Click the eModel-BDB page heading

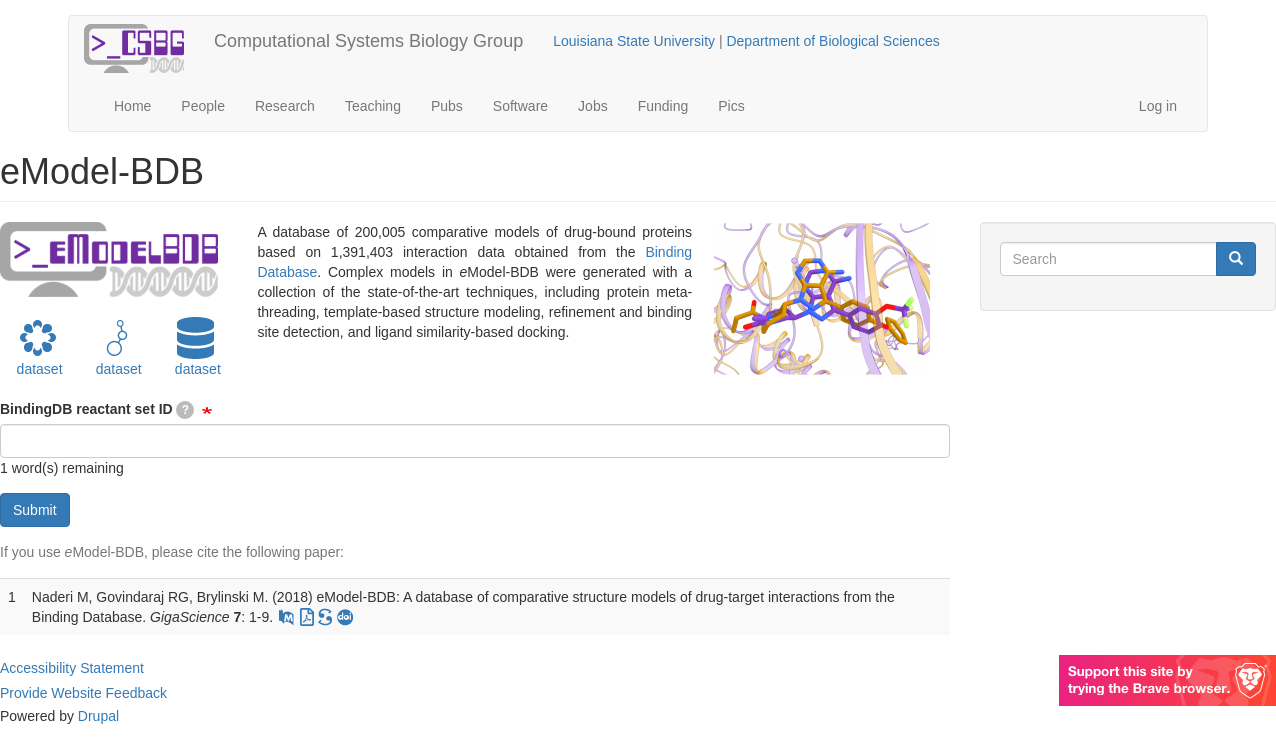(x=102, y=172)
